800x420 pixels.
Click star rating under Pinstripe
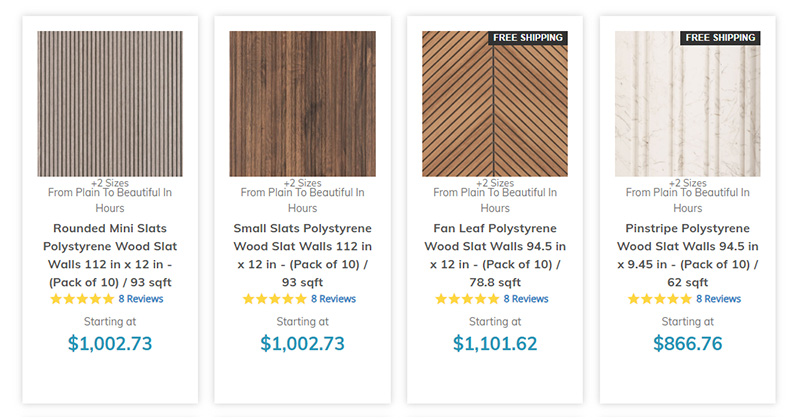pos(659,299)
